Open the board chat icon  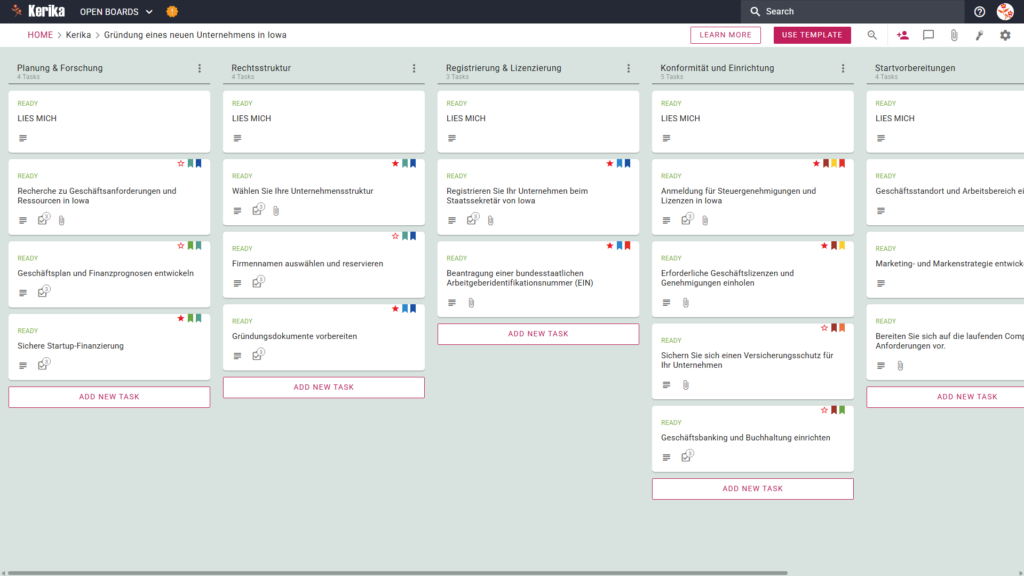pos(928,35)
